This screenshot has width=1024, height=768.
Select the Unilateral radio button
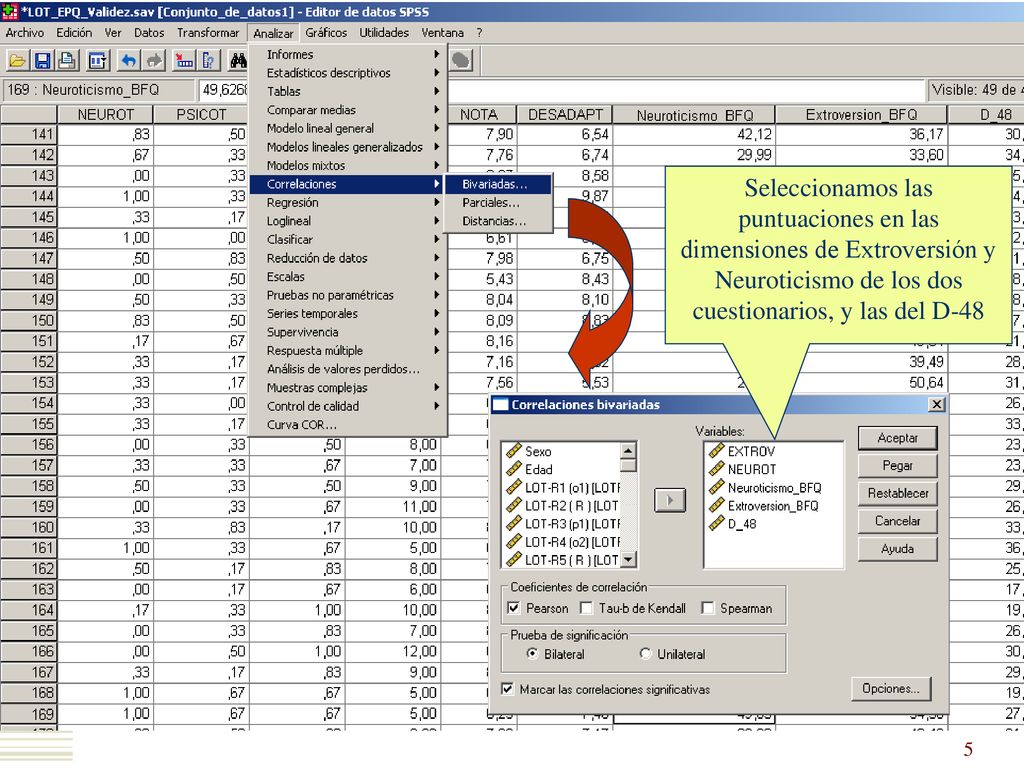(x=645, y=654)
